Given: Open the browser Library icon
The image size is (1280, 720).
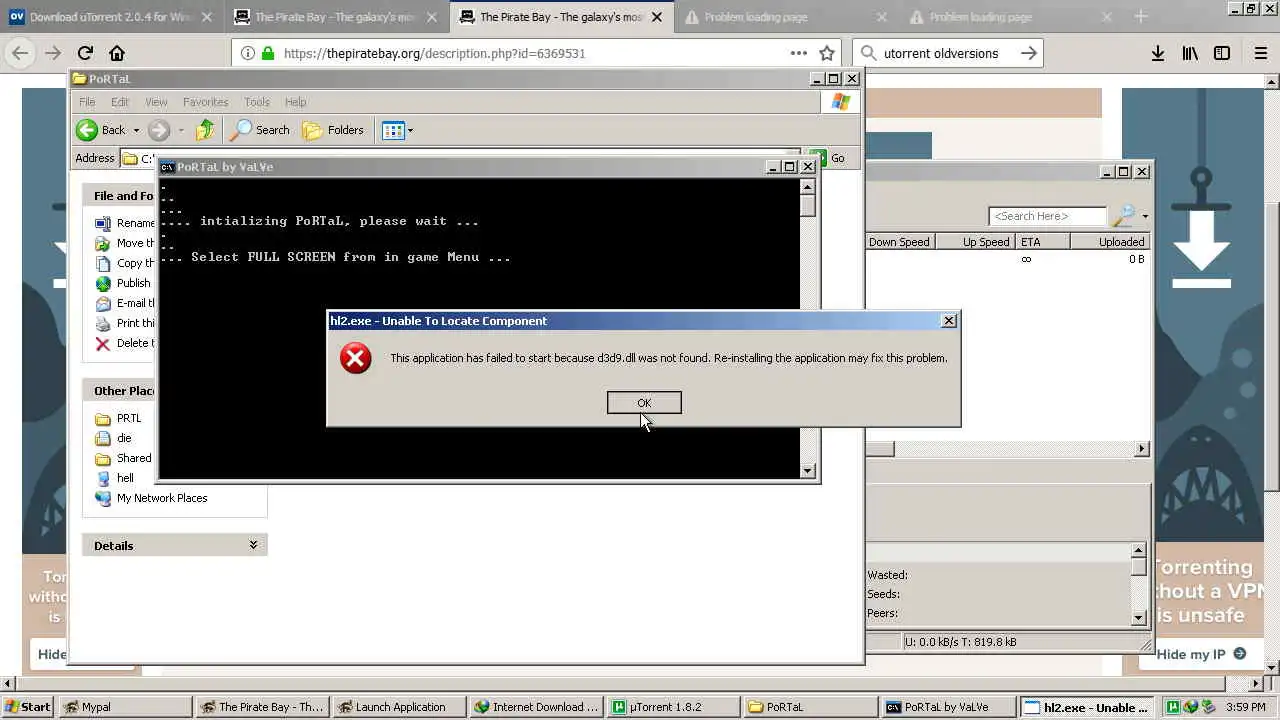Looking at the screenshot, I should [1190, 53].
